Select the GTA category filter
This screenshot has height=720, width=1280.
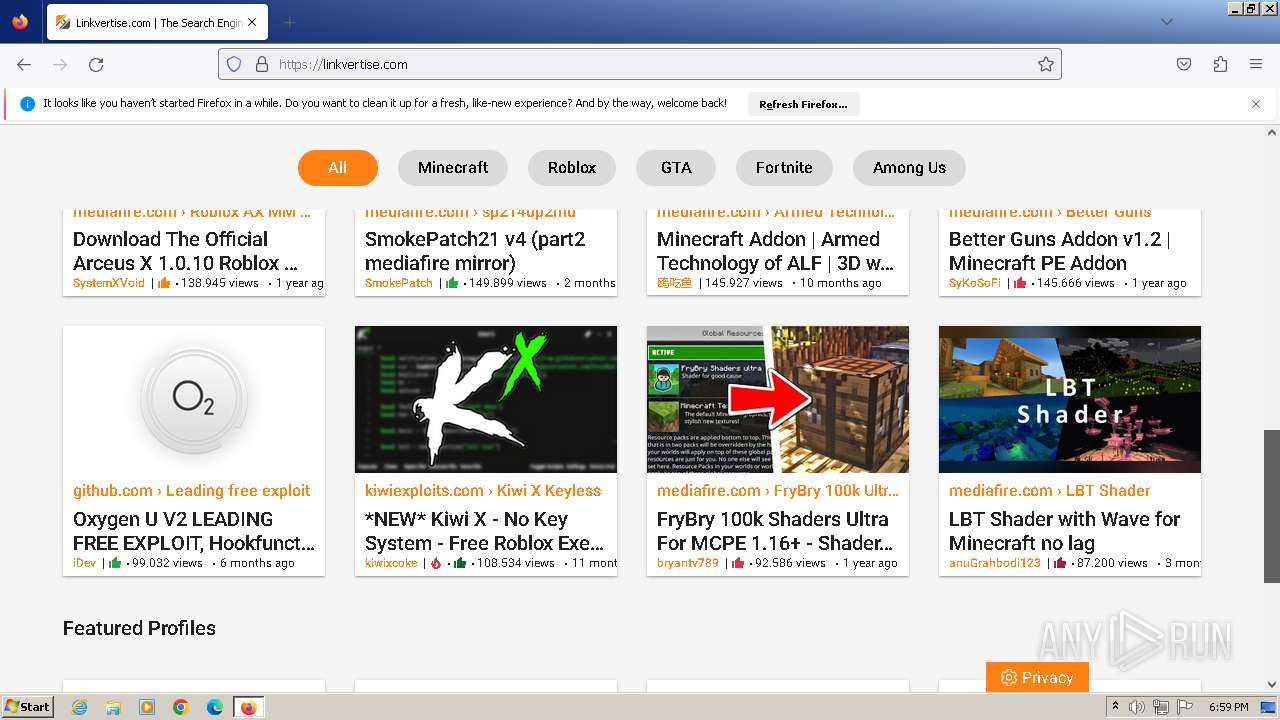click(676, 168)
